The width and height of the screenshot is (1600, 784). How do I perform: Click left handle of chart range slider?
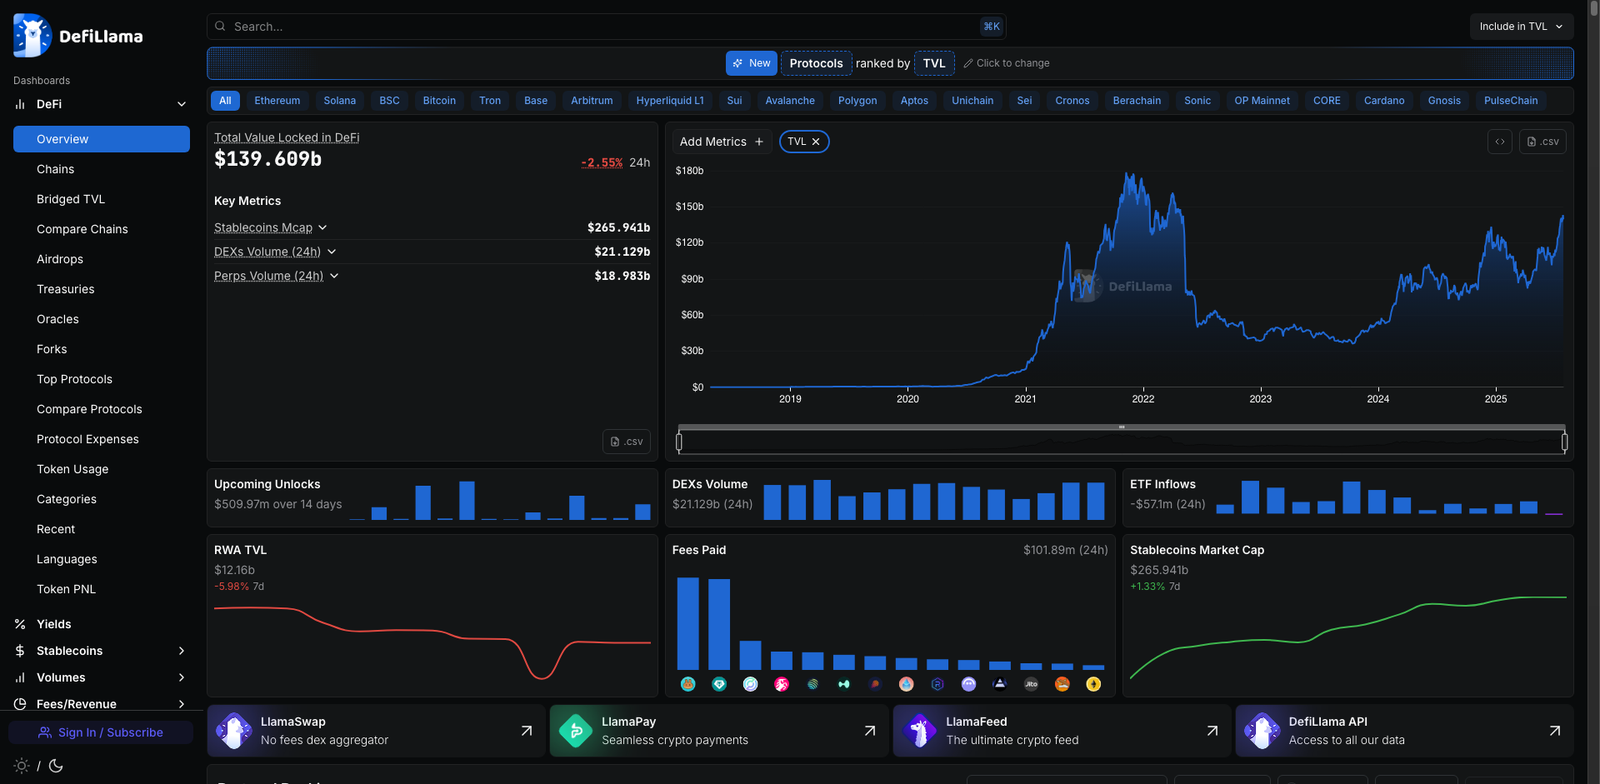coord(679,441)
